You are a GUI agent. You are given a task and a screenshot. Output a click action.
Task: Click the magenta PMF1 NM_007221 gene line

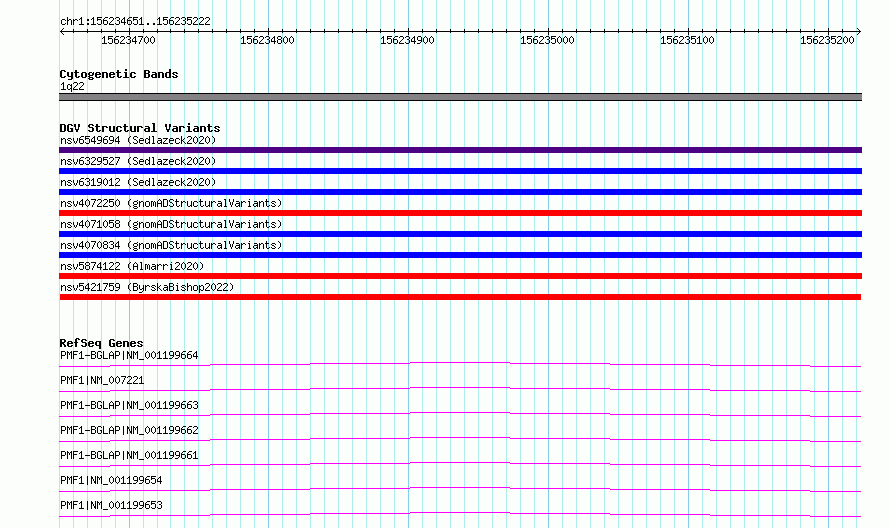[x=460, y=389]
